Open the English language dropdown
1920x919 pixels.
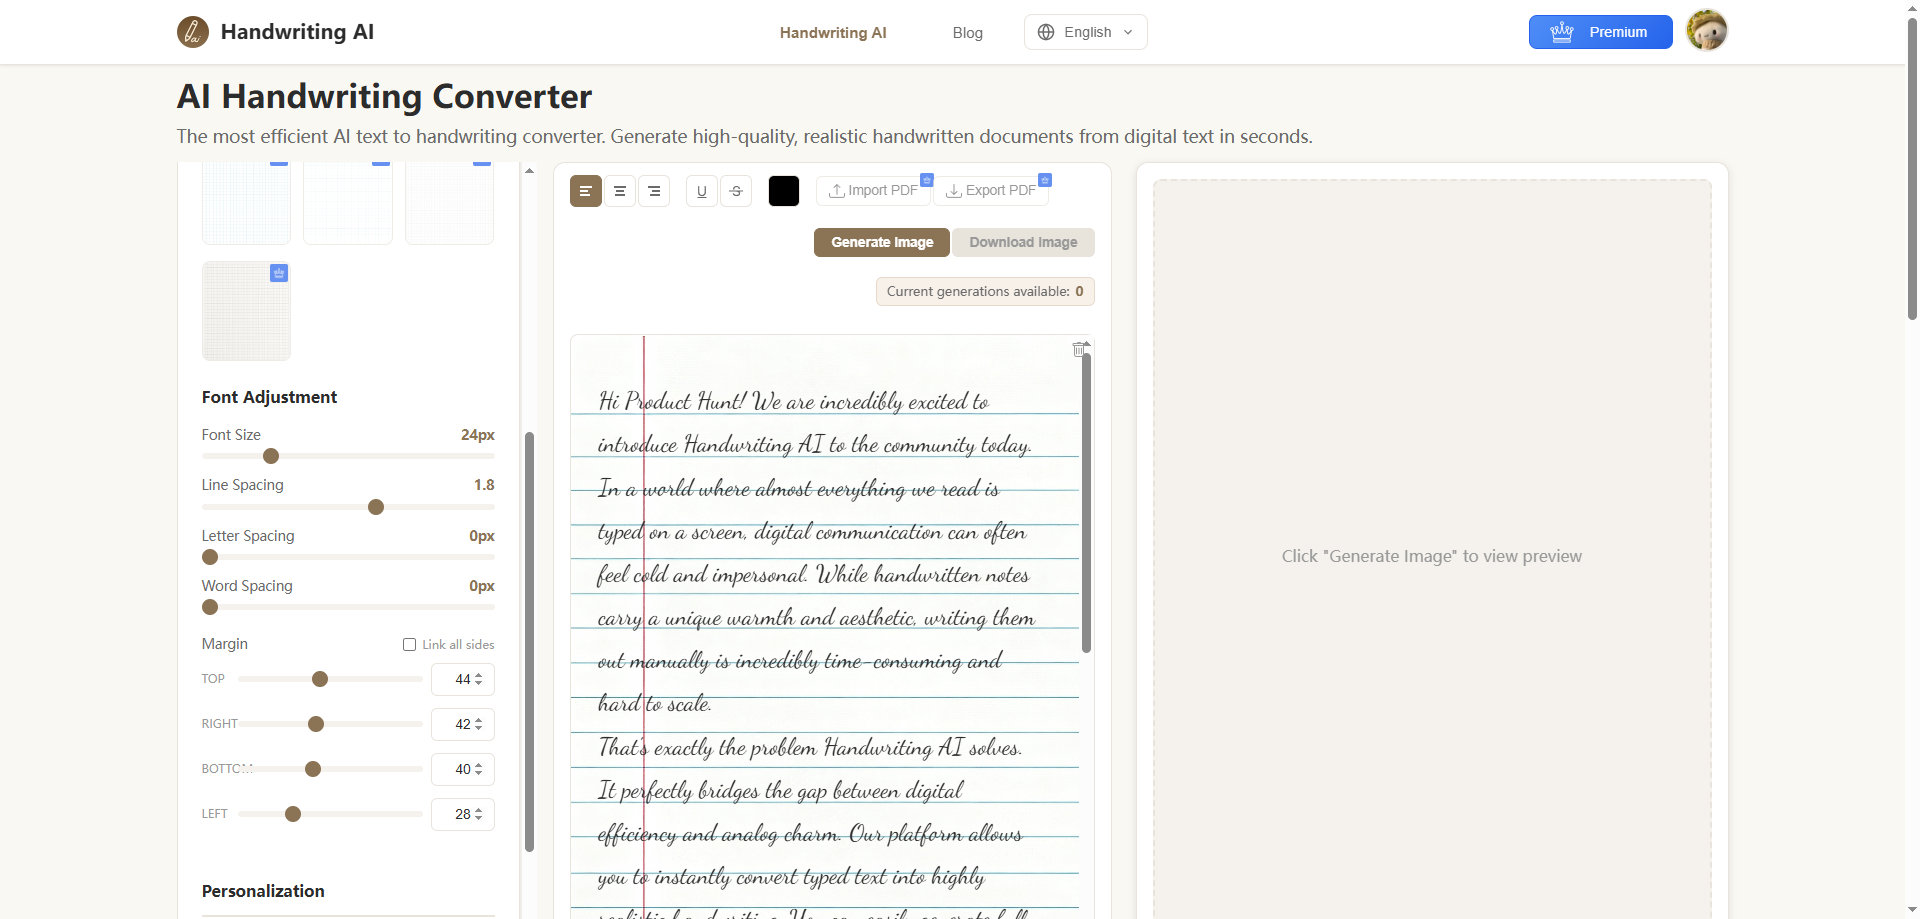tap(1085, 31)
